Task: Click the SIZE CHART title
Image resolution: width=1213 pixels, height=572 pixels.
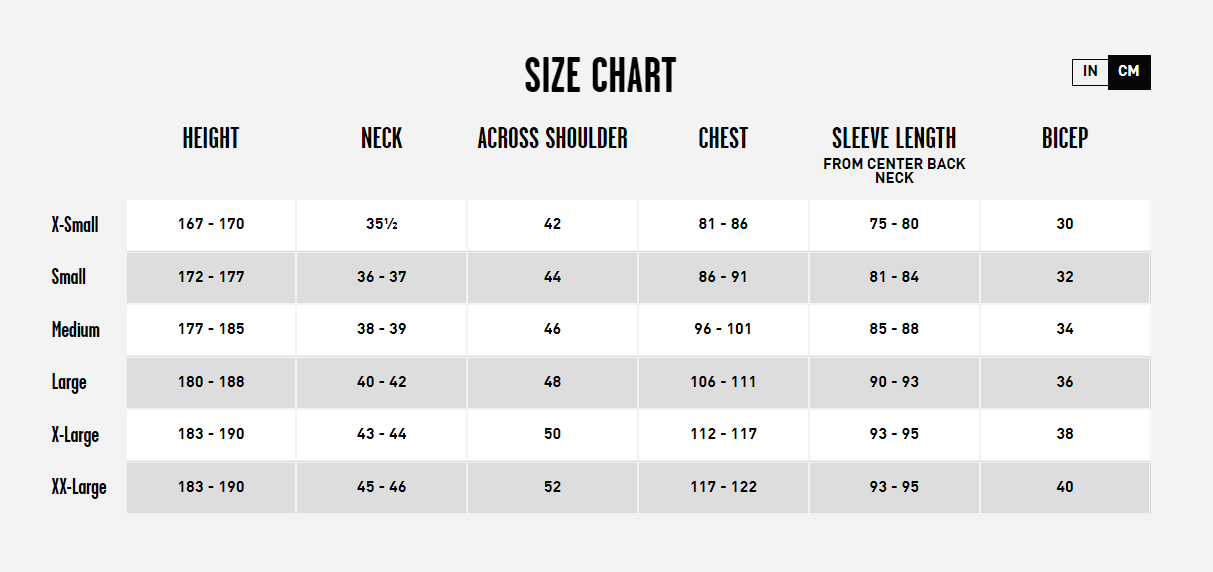Action: pos(600,76)
